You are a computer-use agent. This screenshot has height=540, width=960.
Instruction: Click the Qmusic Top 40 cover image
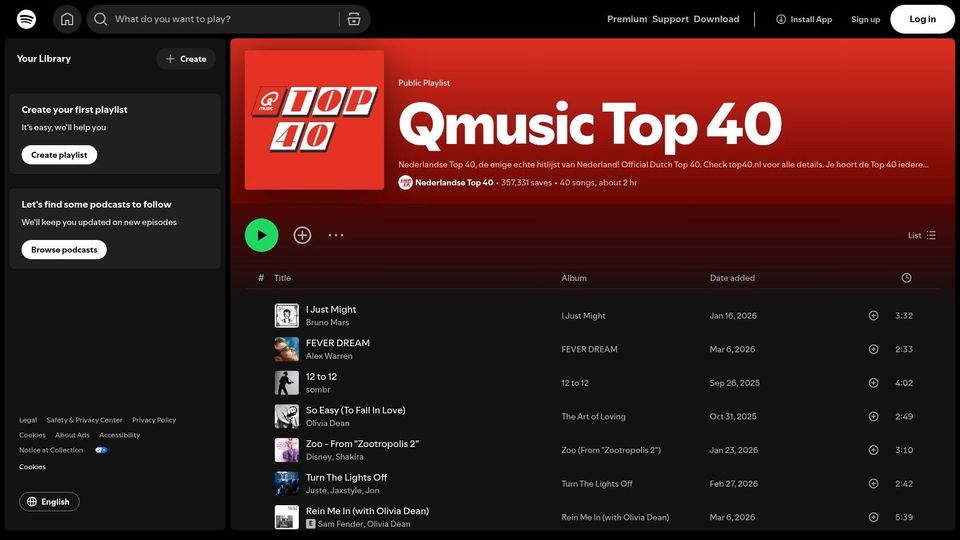[x=314, y=120]
